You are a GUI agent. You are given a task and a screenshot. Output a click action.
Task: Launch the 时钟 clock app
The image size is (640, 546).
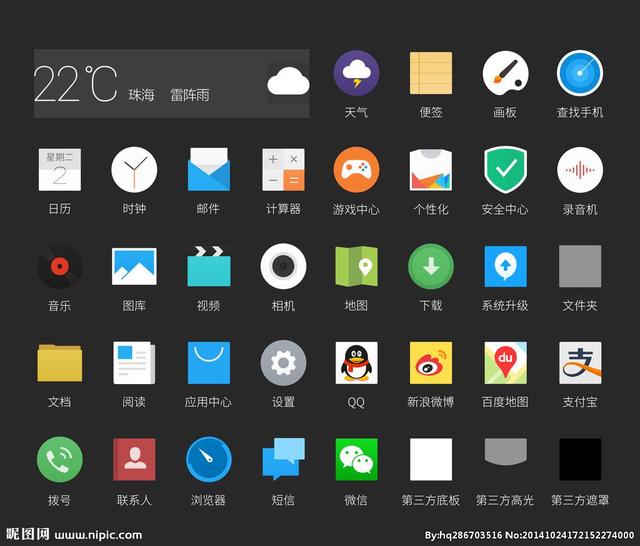coord(134,169)
